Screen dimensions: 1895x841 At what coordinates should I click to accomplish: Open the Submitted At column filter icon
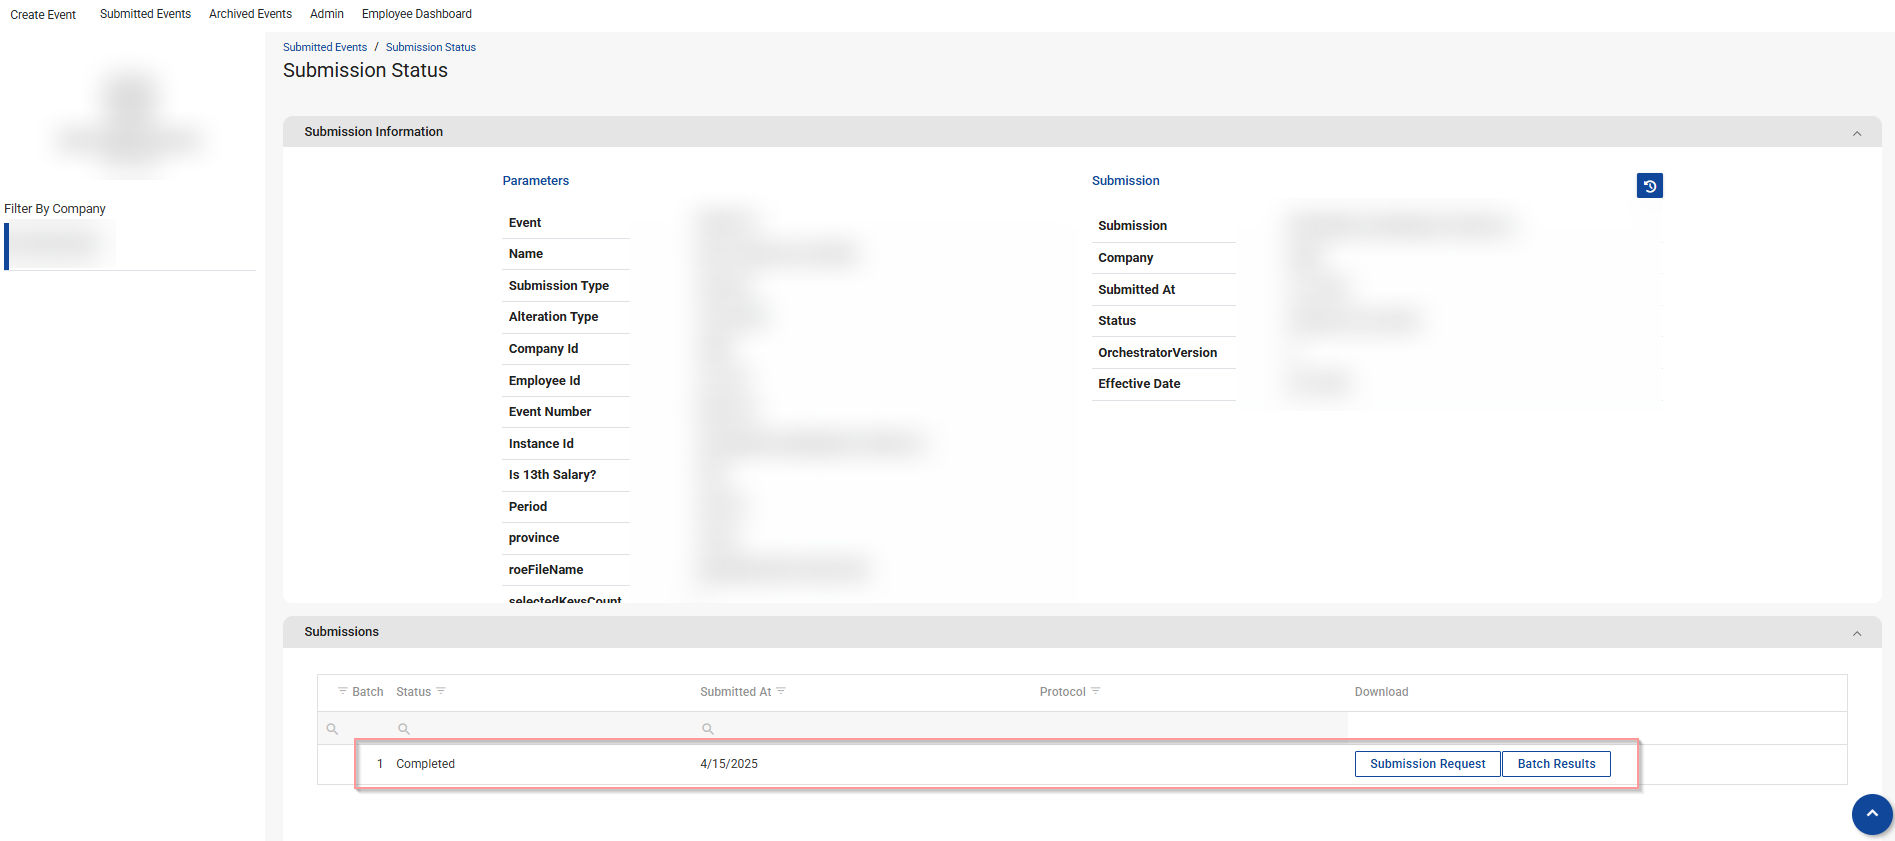781,691
